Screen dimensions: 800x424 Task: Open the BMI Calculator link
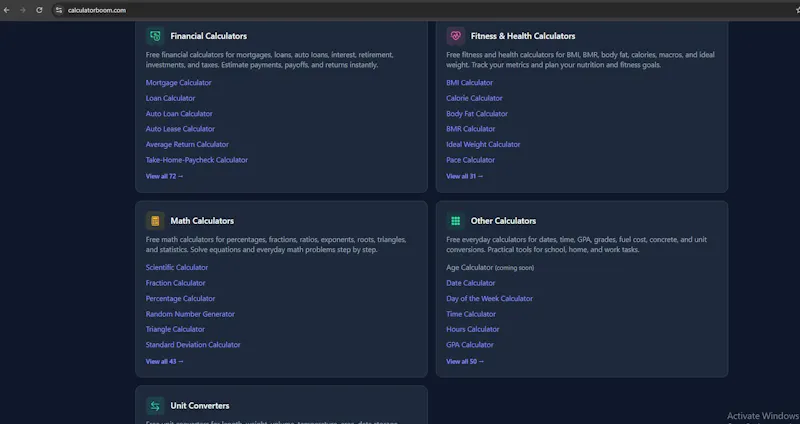pos(469,83)
